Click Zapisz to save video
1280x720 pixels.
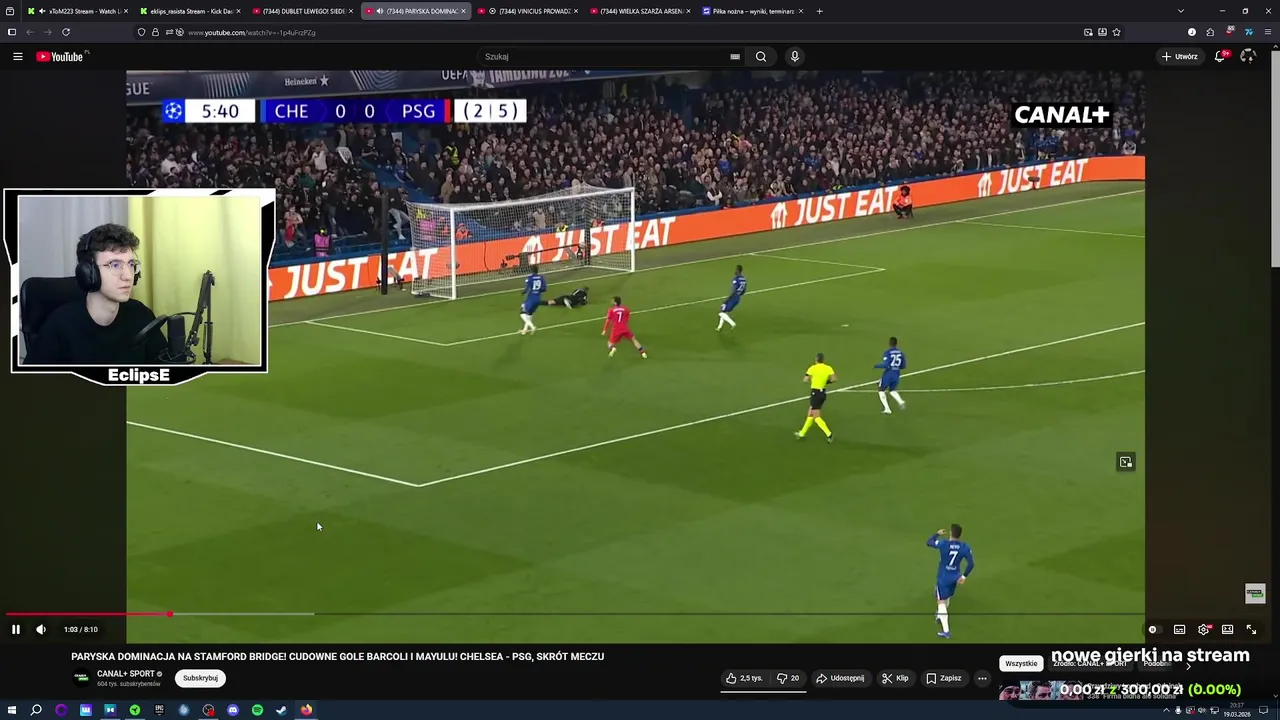tap(943, 678)
